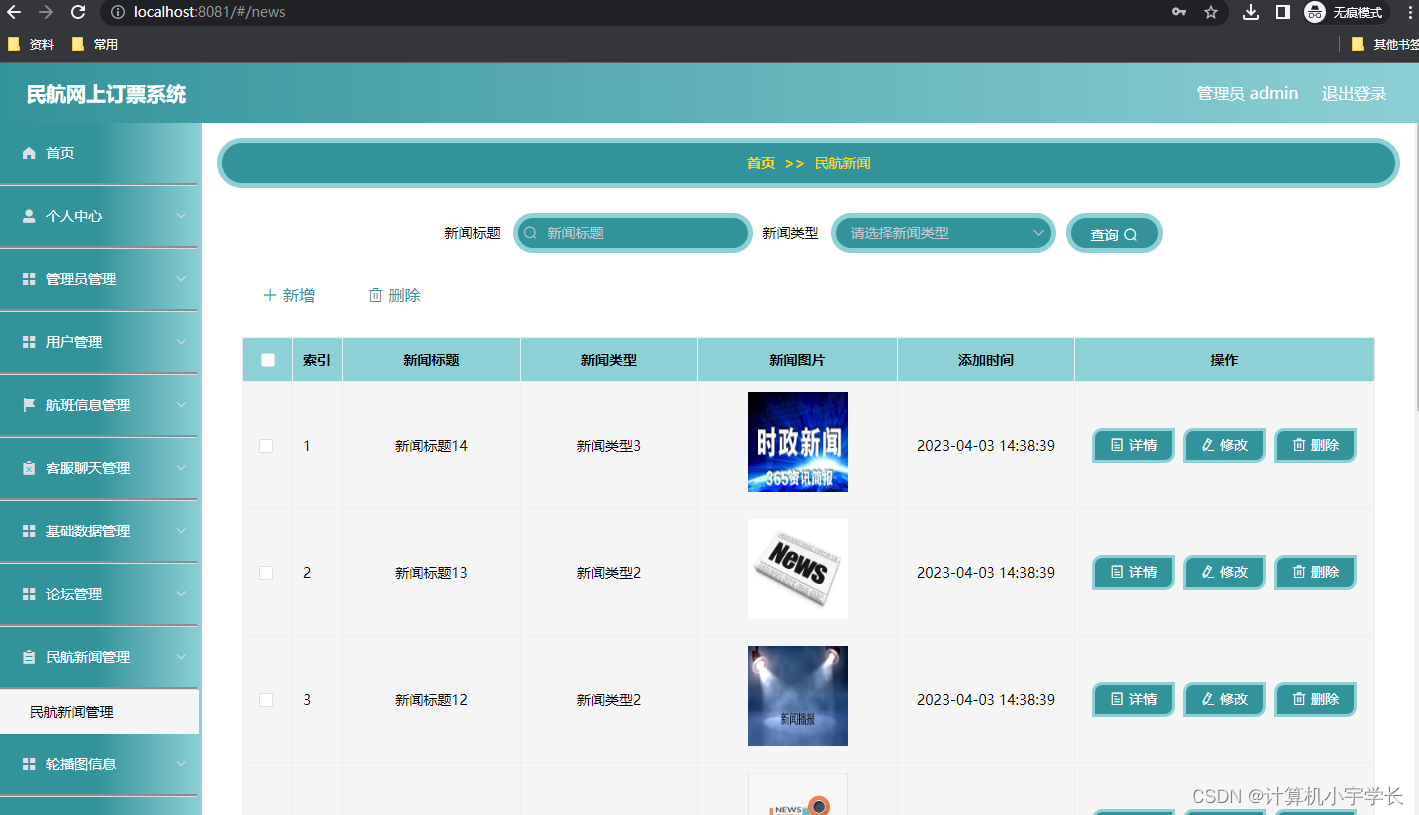
Task: Open browser downloads icon
Action: [1251, 12]
